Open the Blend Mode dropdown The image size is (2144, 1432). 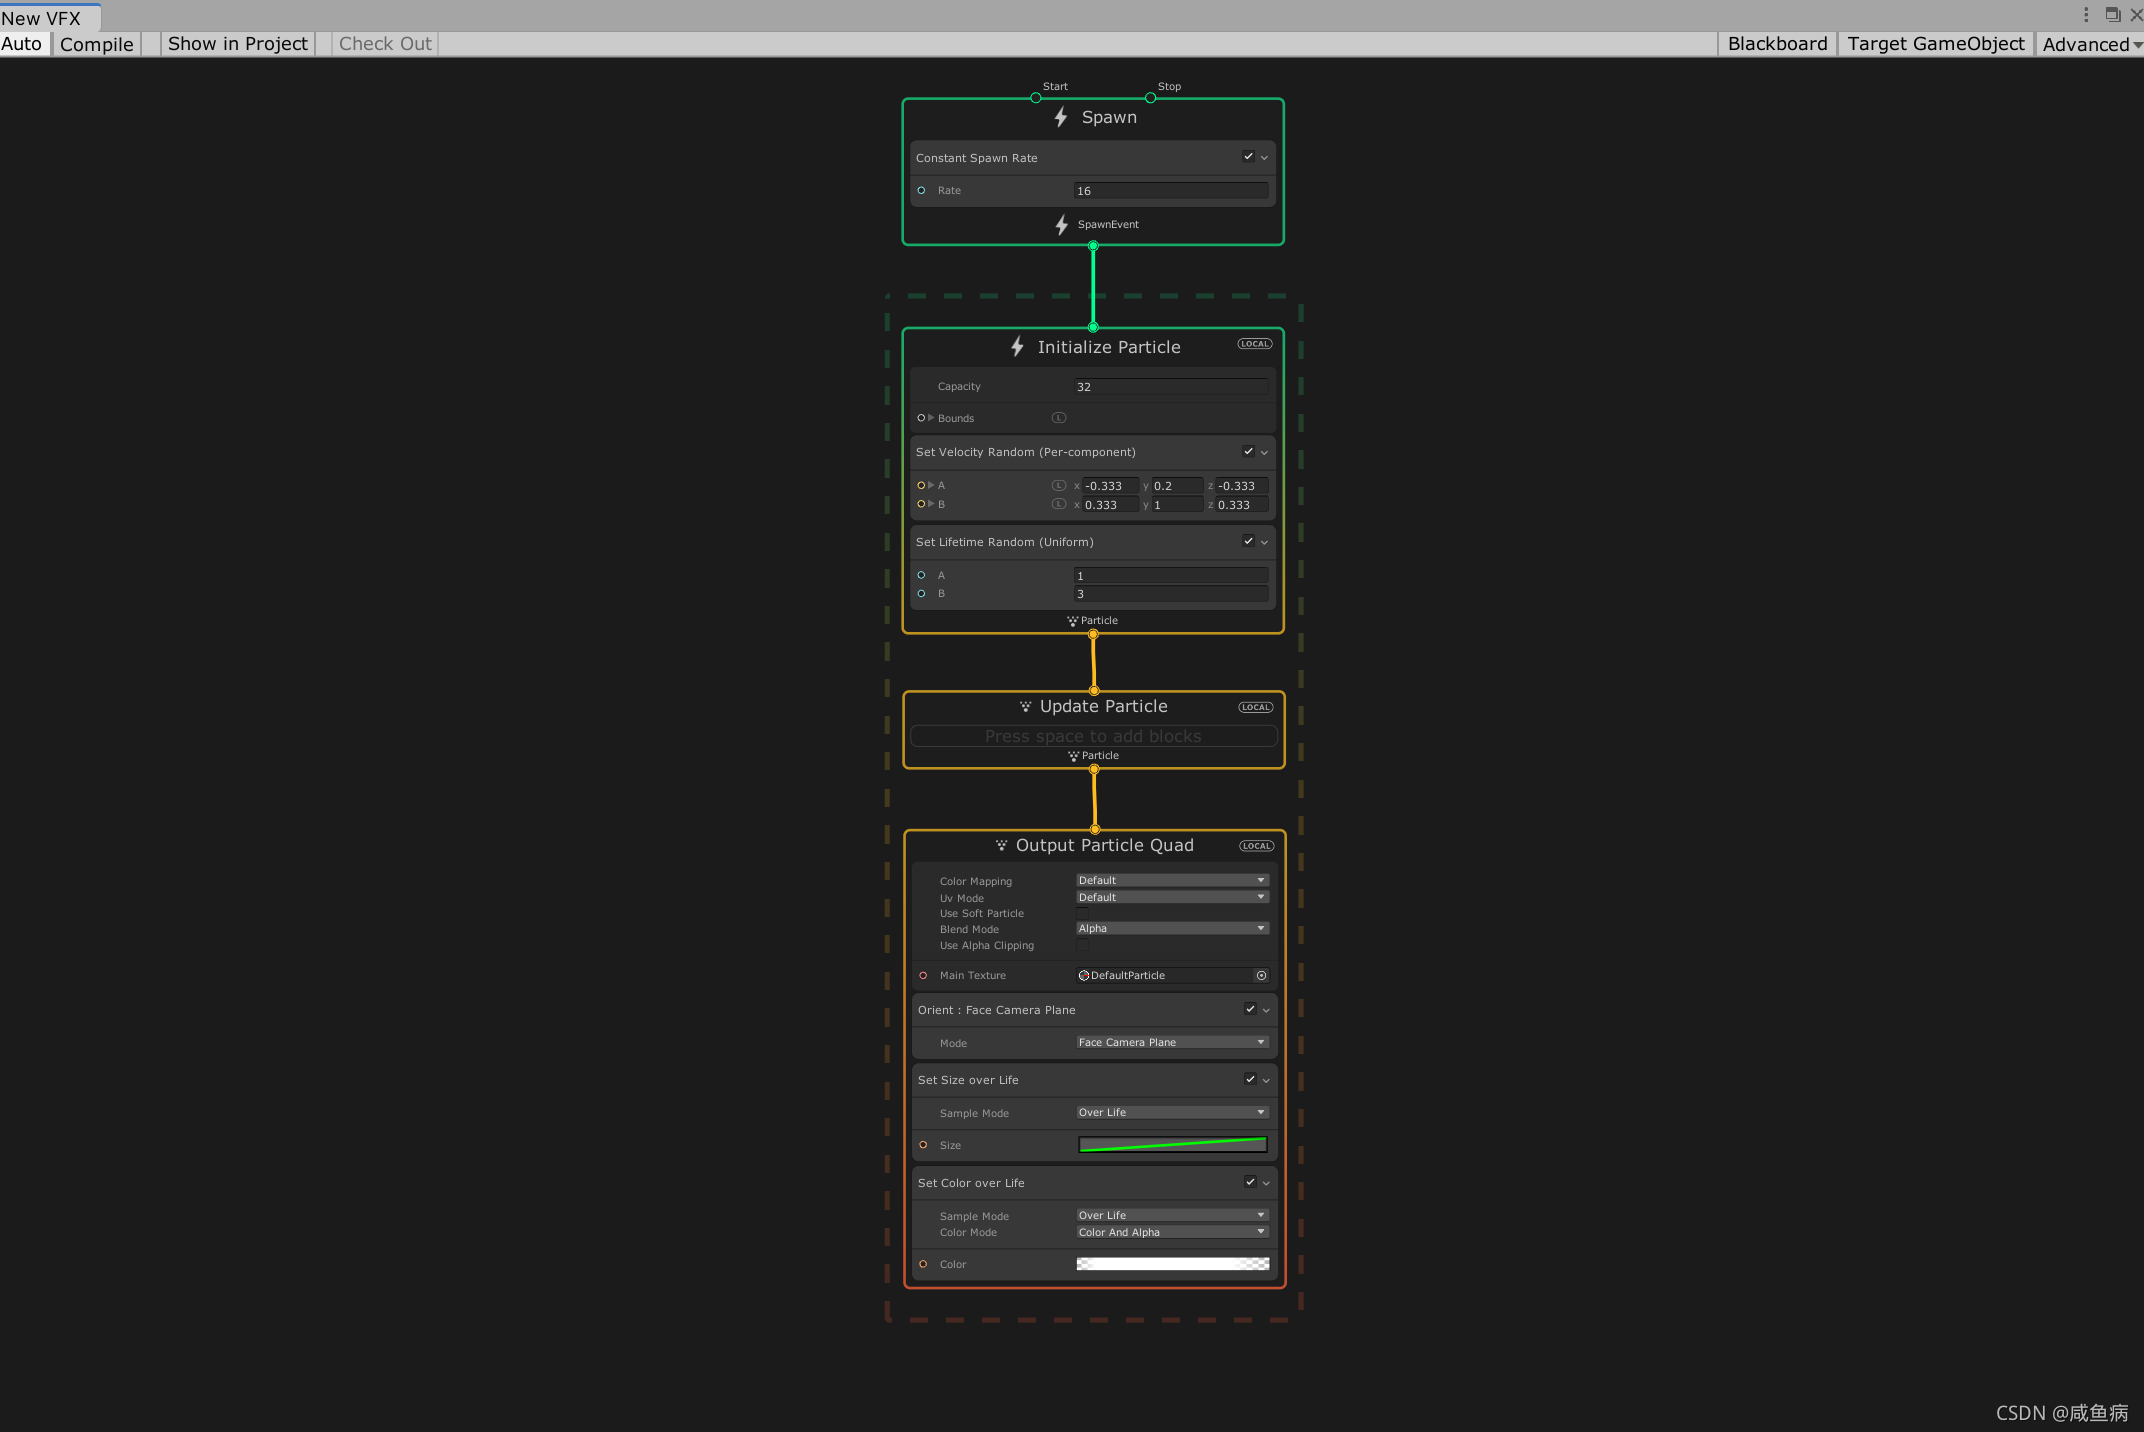pos(1171,929)
